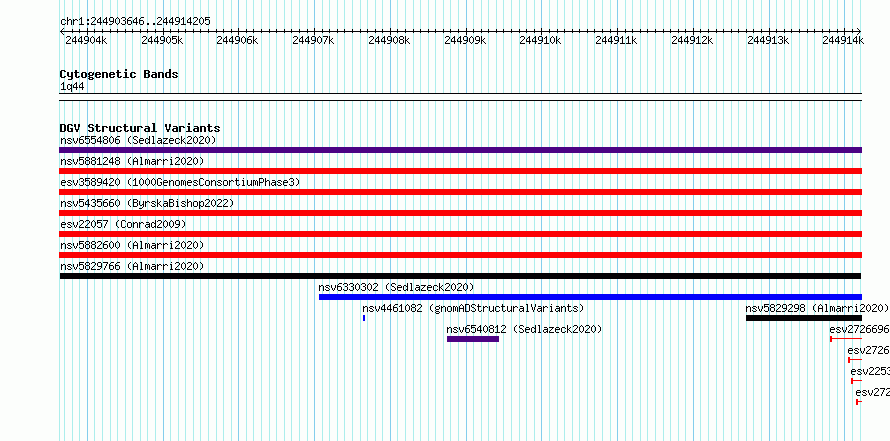Click the 244910k ruler label
The height and width of the screenshot is (441, 890).
[540, 40]
